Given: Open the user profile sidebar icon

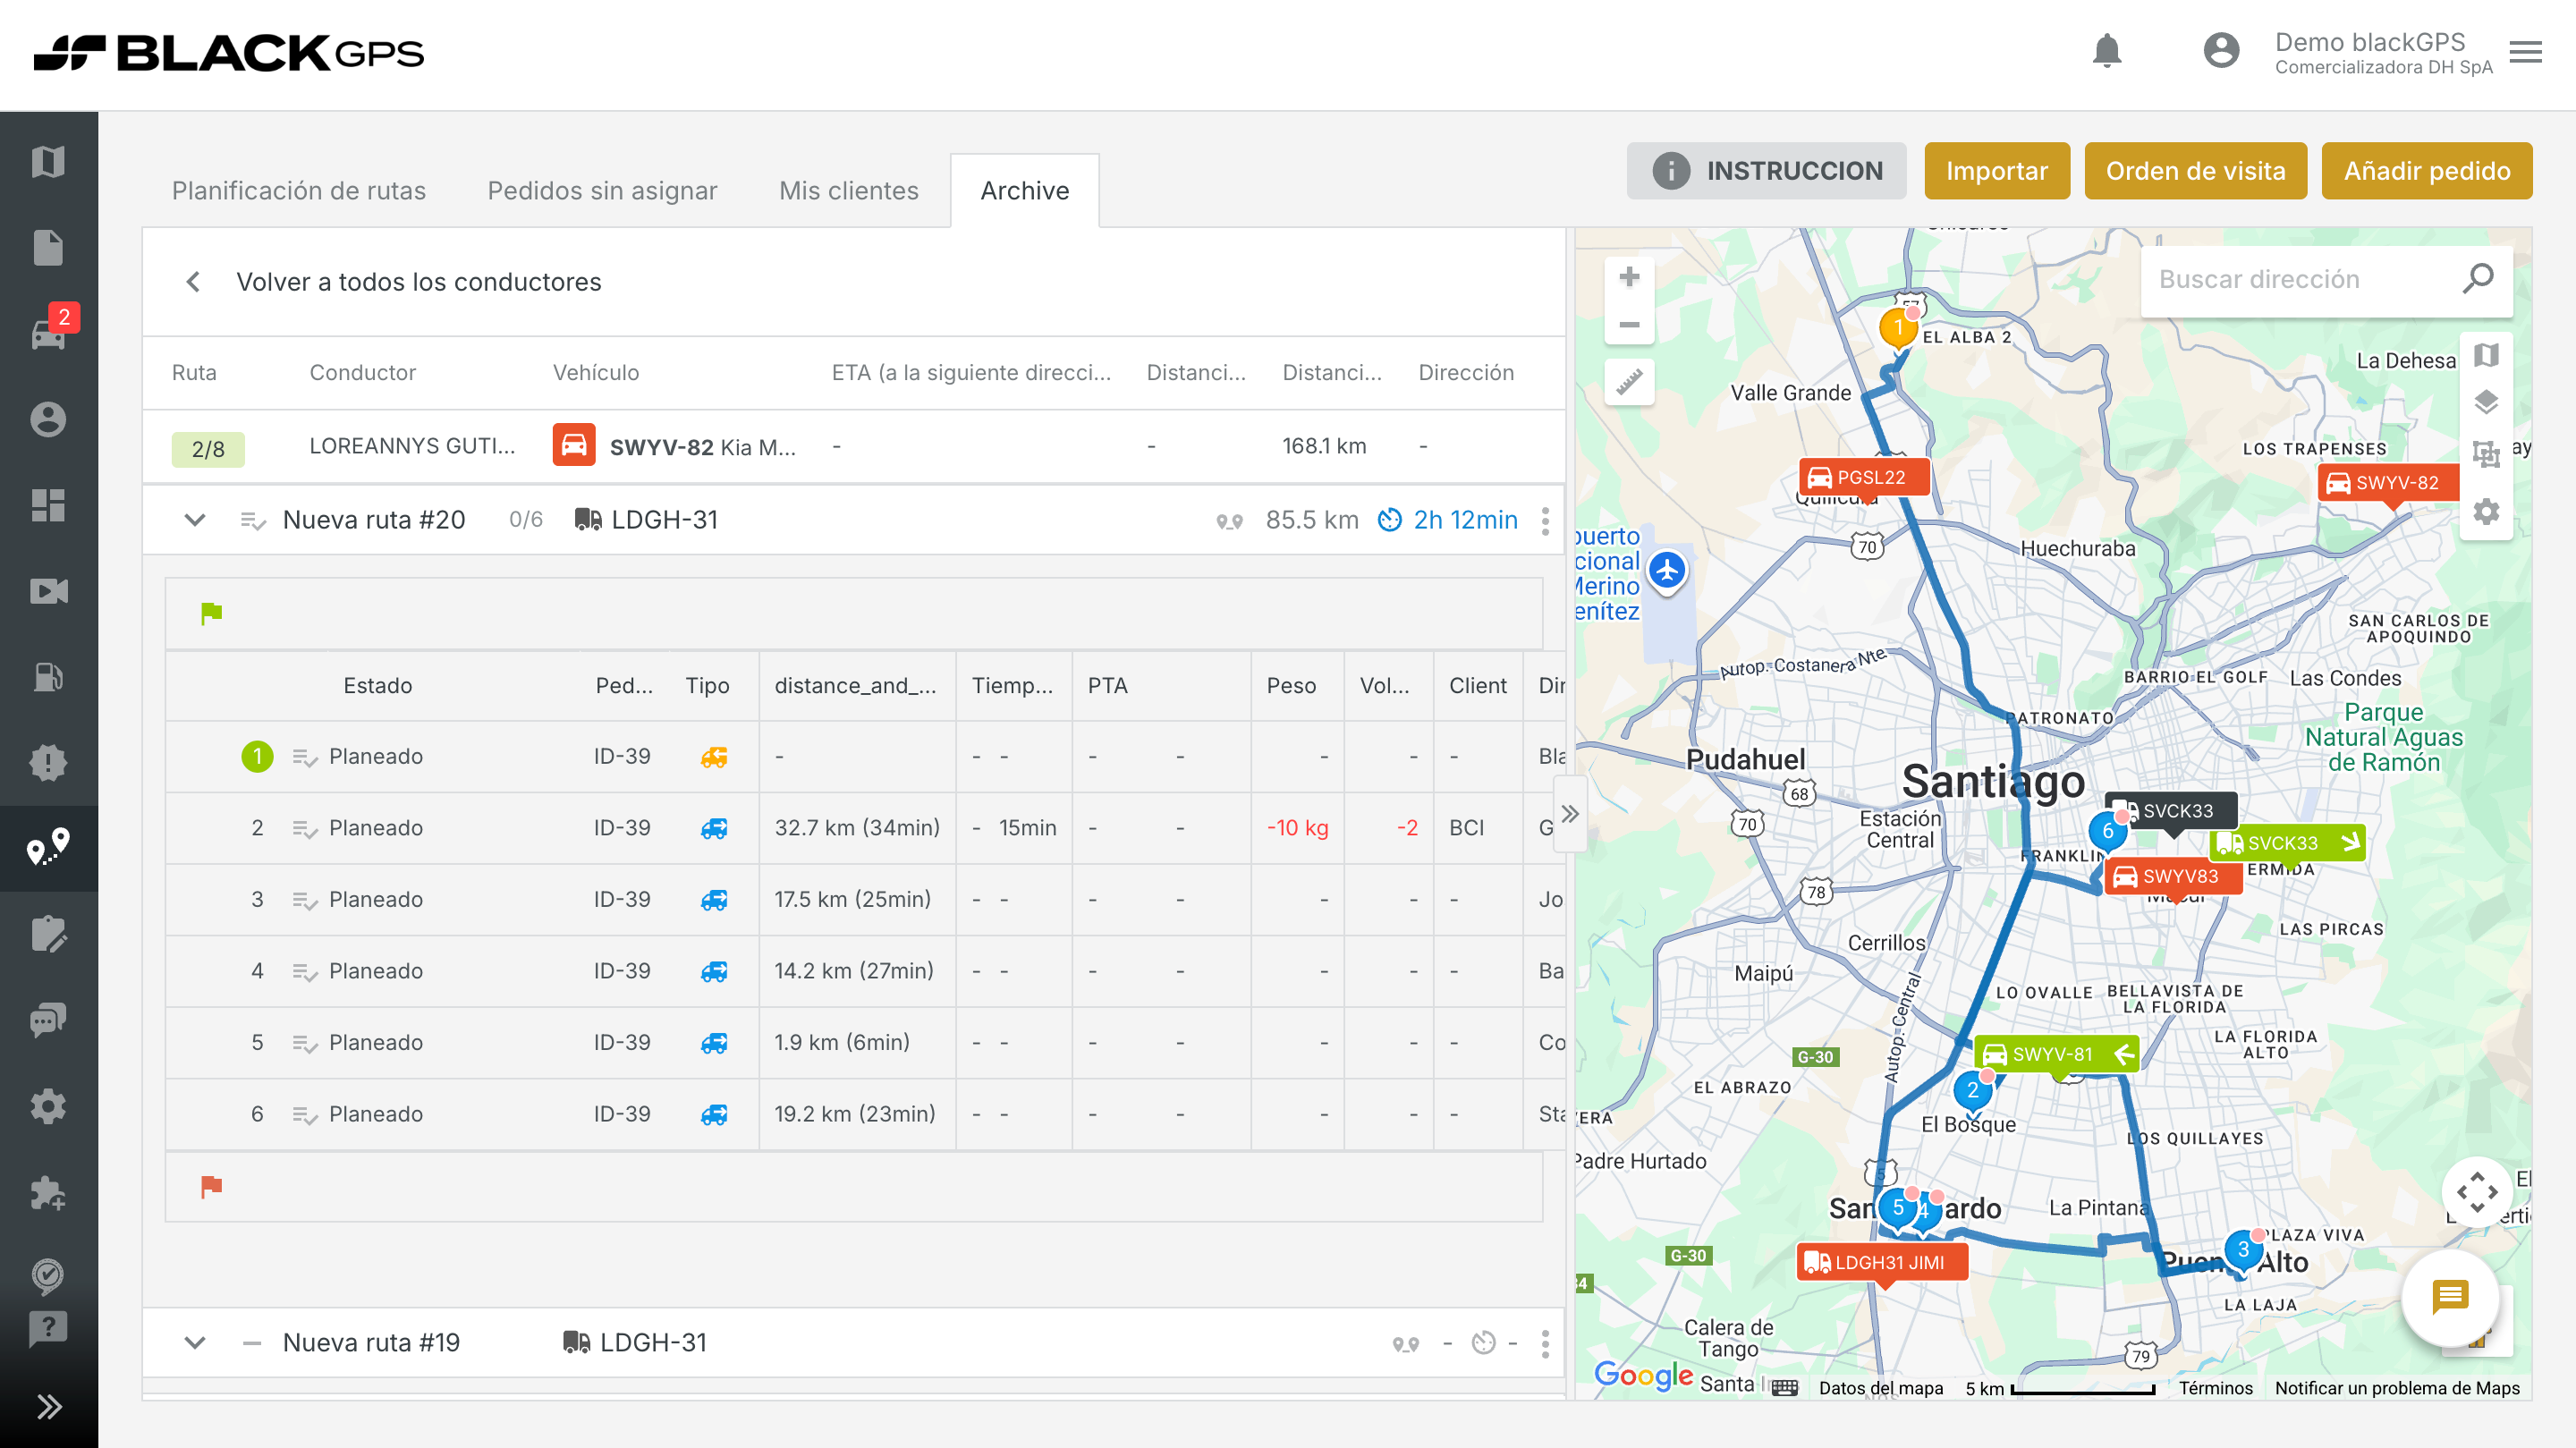Looking at the screenshot, I should tap(48, 419).
